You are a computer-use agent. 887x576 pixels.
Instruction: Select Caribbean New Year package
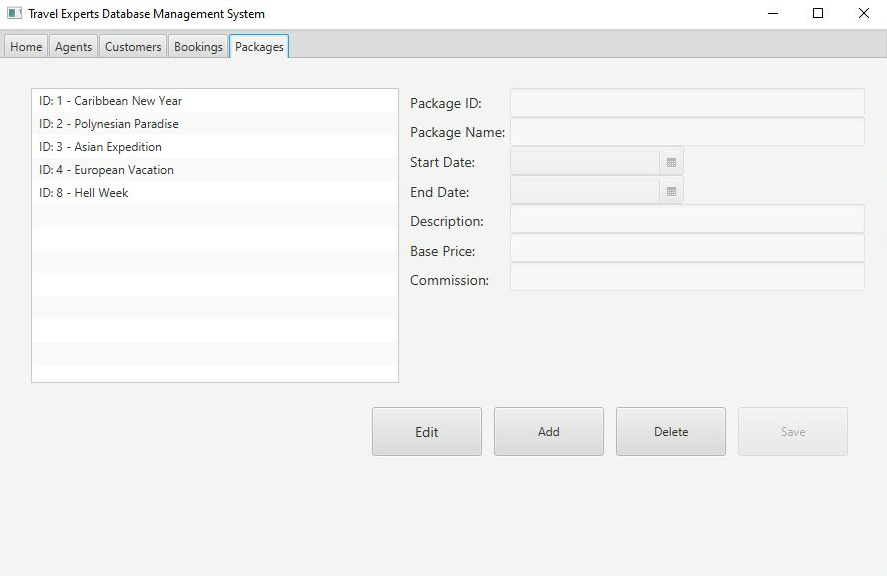[x=110, y=101]
